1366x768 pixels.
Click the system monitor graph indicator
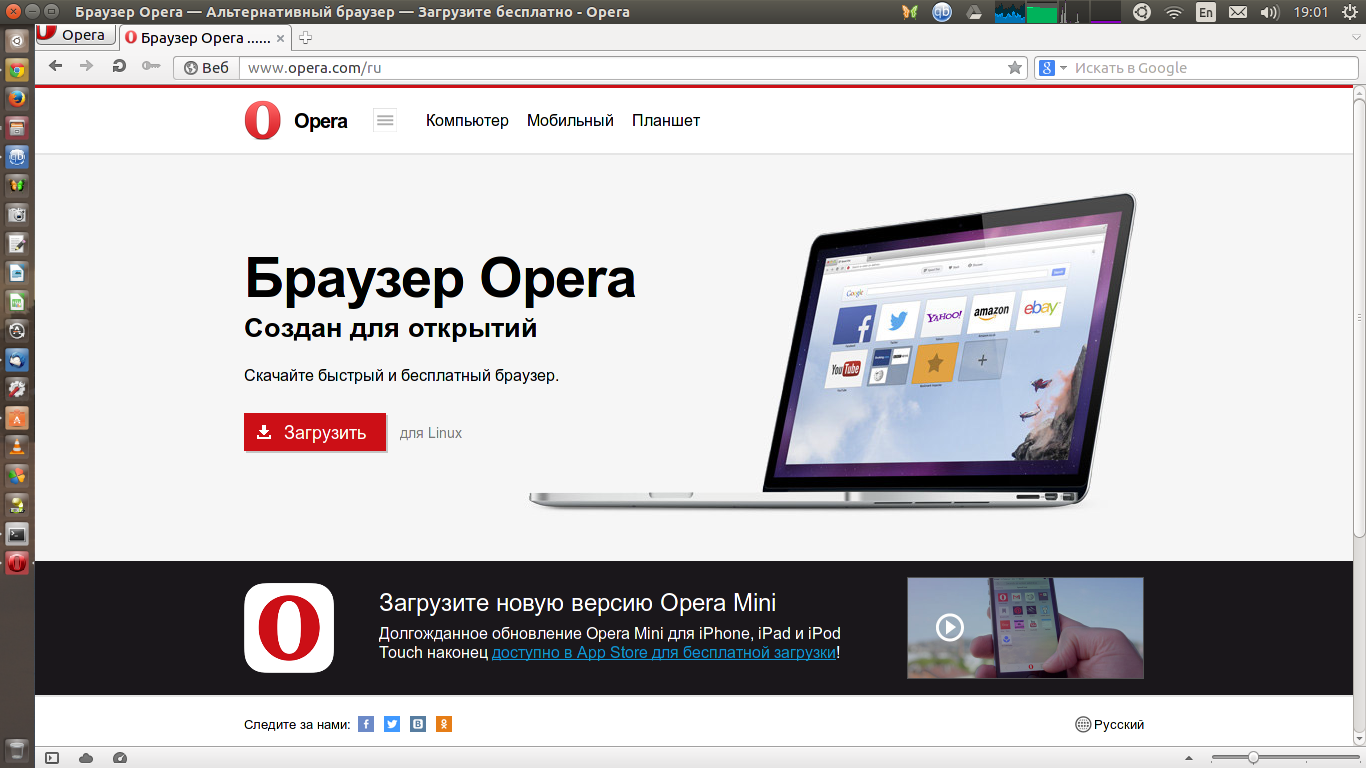[1059, 12]
